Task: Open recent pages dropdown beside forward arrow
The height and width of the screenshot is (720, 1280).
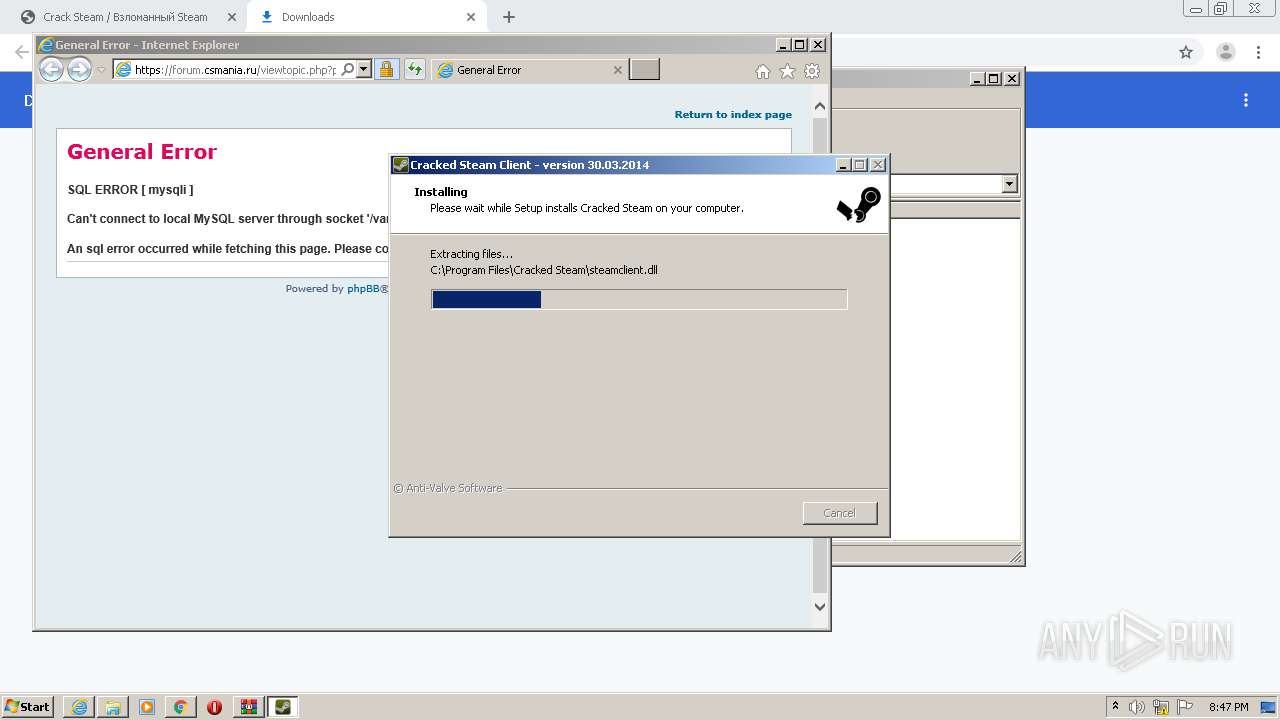Action: point(101,70)
